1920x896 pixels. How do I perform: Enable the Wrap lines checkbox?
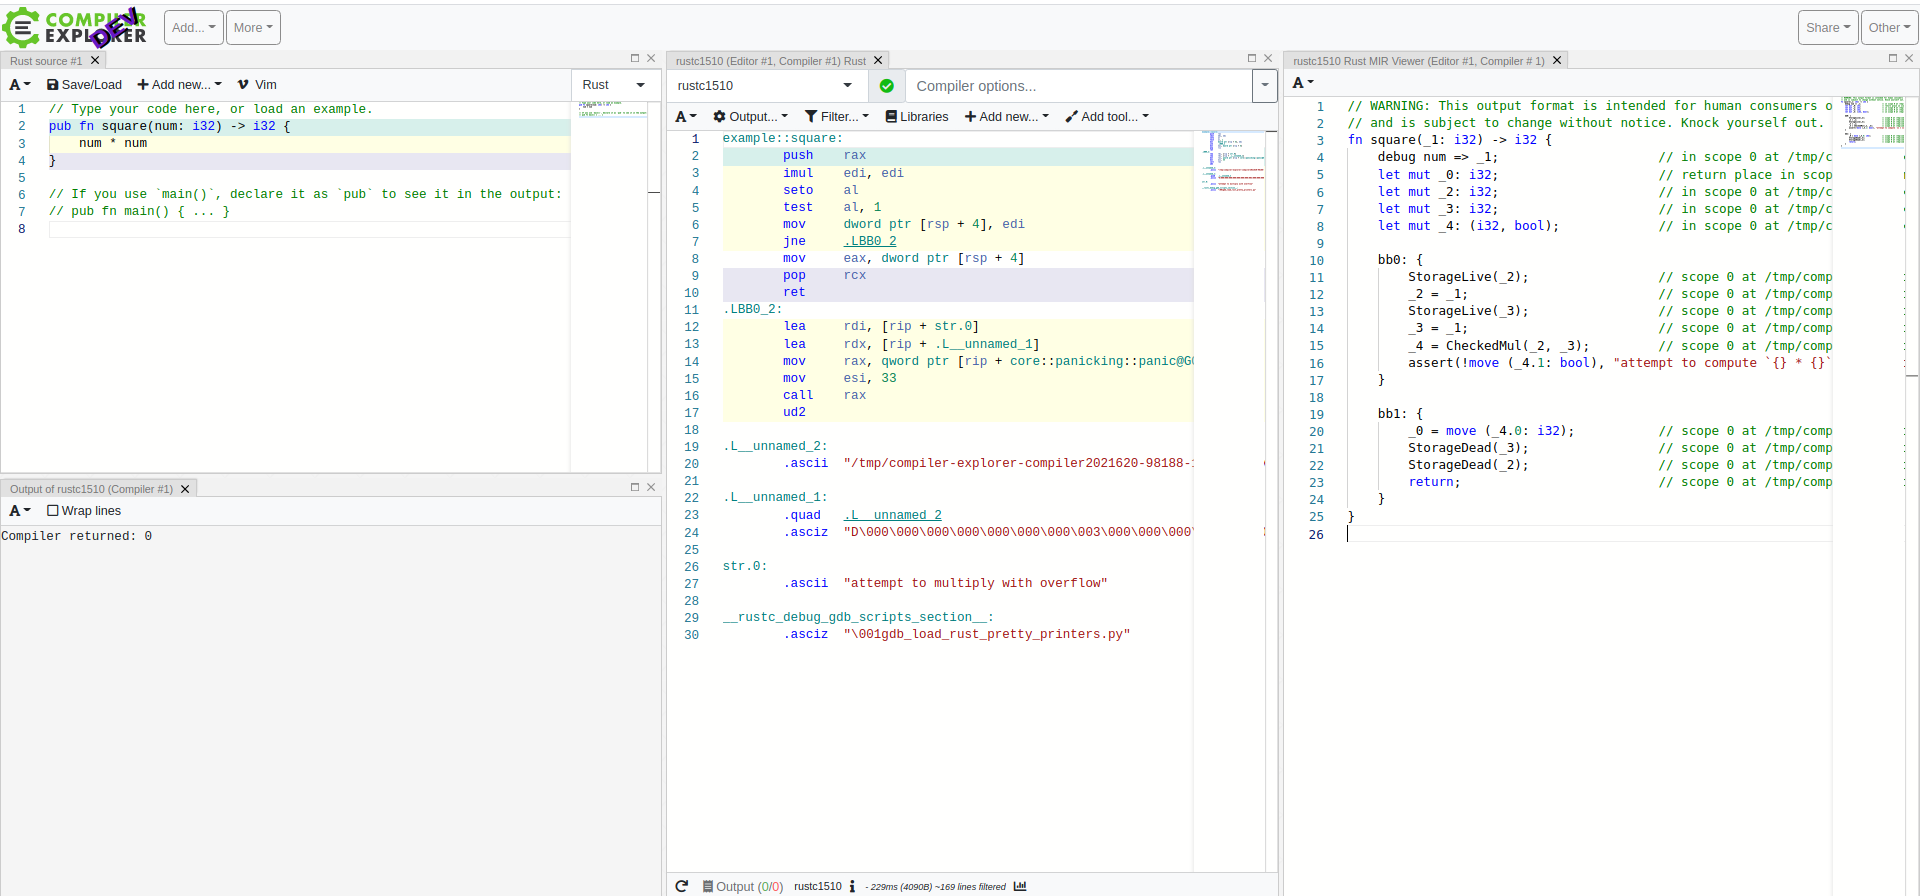point(53,511)
